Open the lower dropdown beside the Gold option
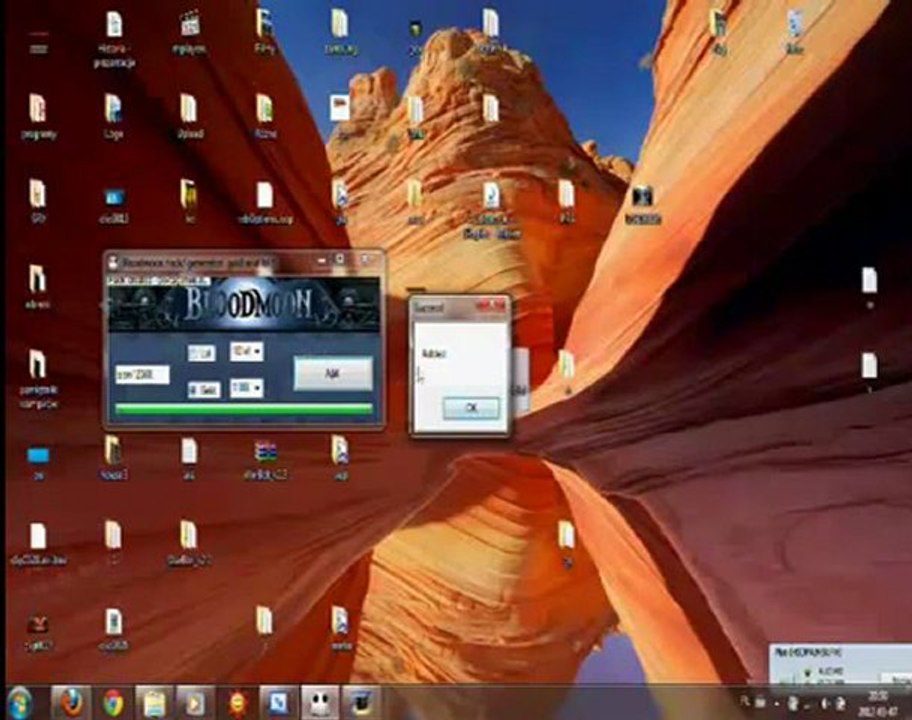The image size is (912, 720). click(x=246, y=388)
